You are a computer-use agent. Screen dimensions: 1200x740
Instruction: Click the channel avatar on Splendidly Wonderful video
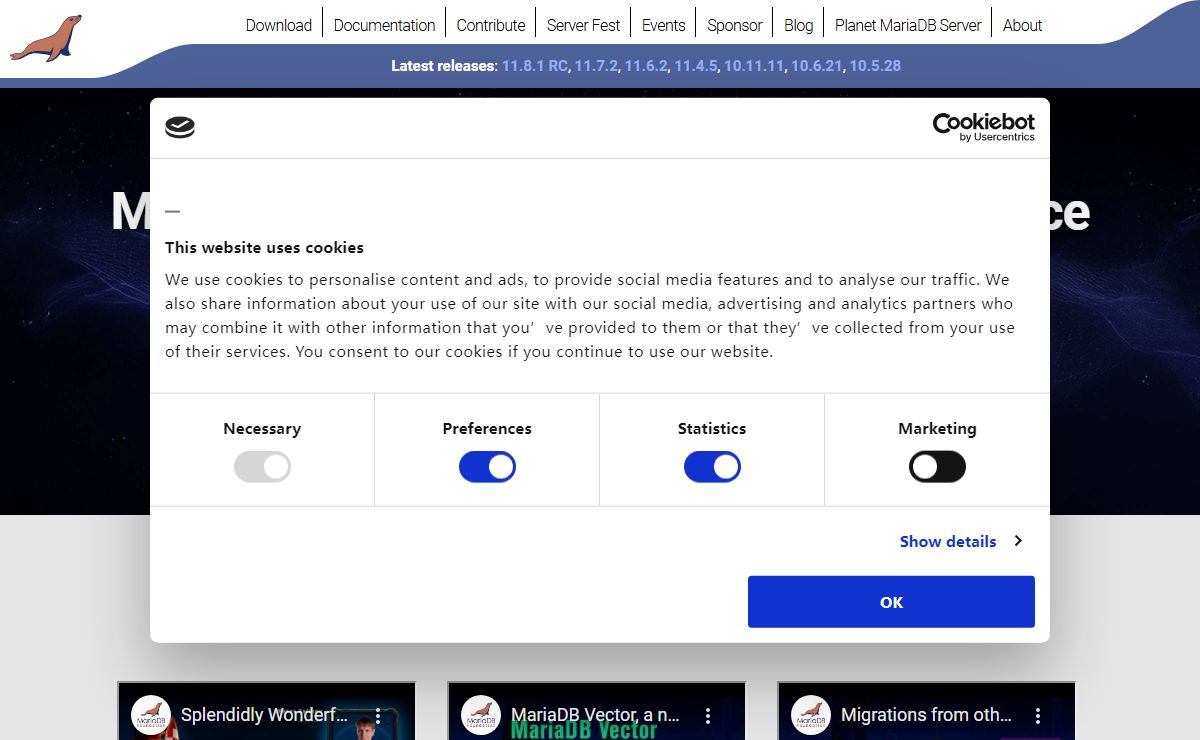151,715
